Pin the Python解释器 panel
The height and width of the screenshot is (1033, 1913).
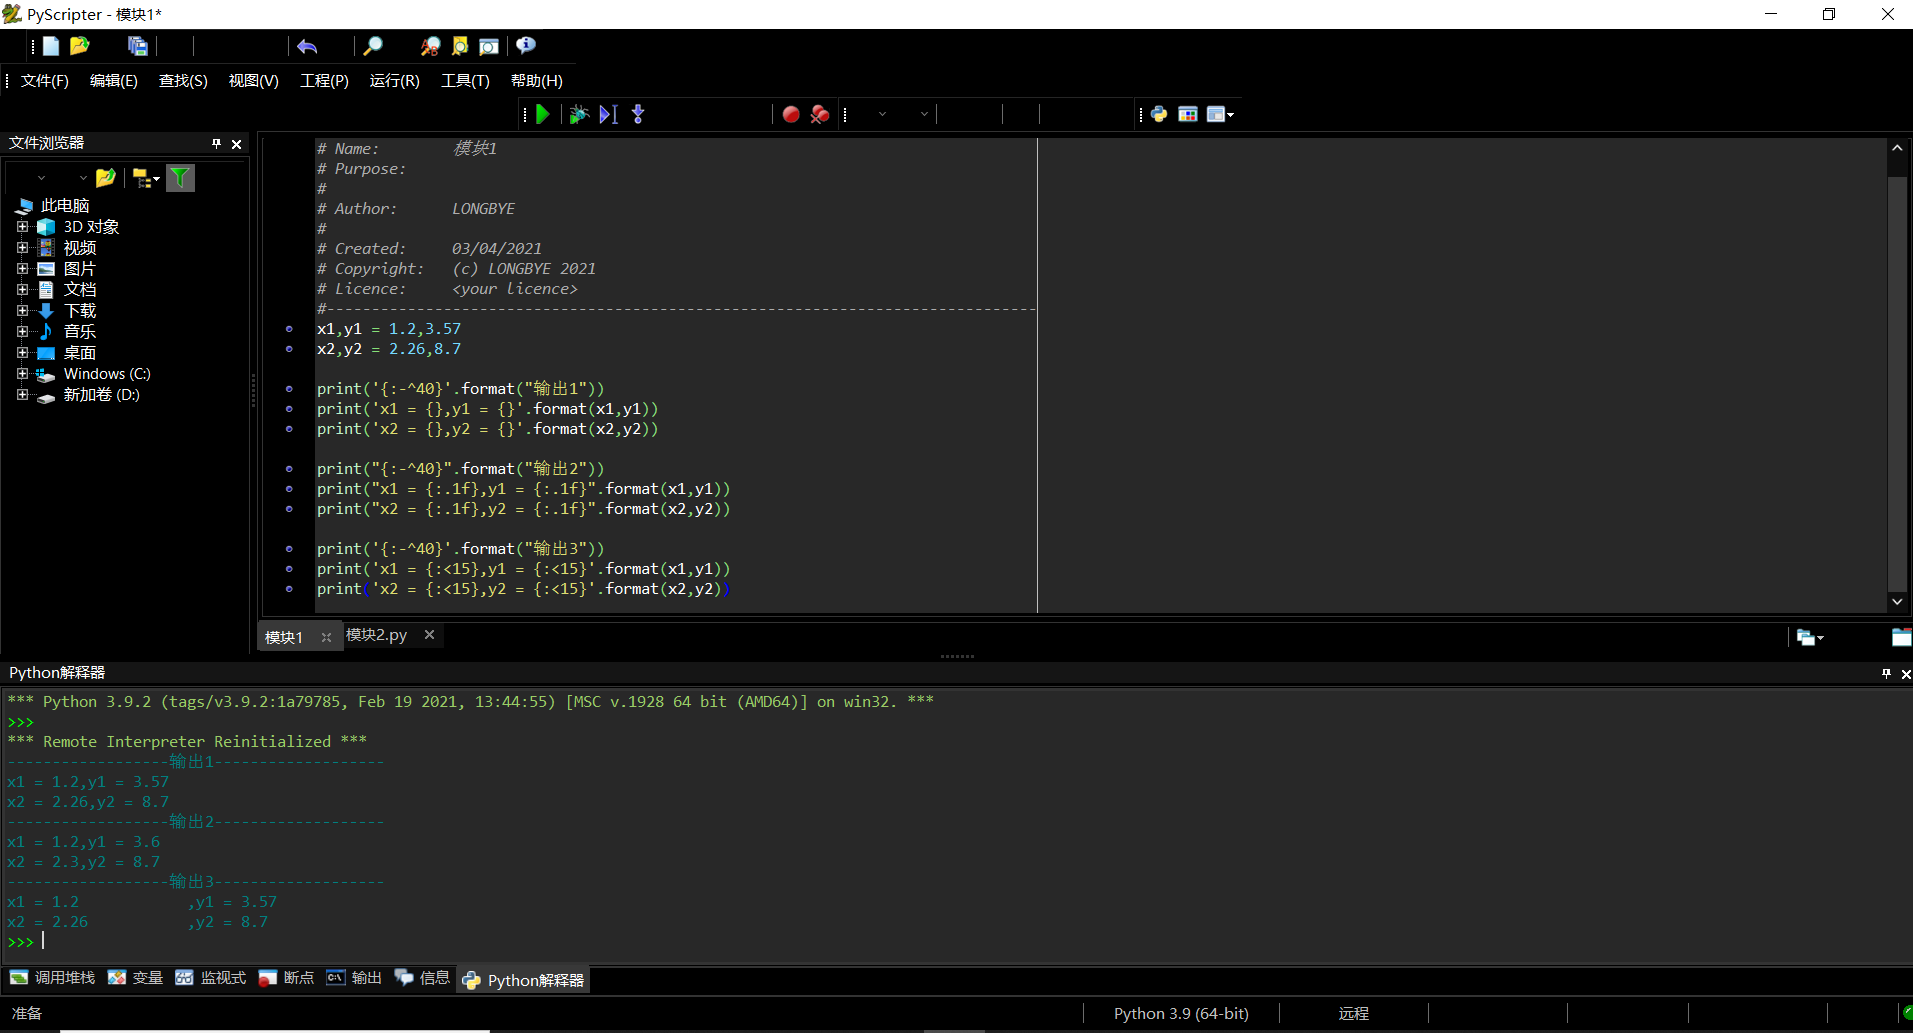1886,674
